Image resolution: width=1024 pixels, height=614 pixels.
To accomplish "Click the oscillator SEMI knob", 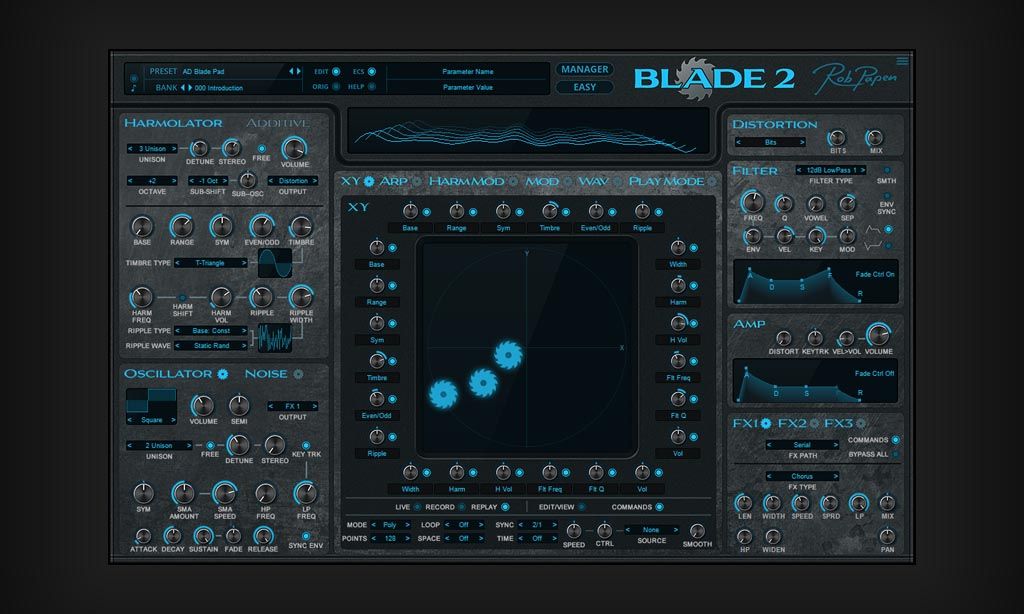I will (x=239, y=406).
